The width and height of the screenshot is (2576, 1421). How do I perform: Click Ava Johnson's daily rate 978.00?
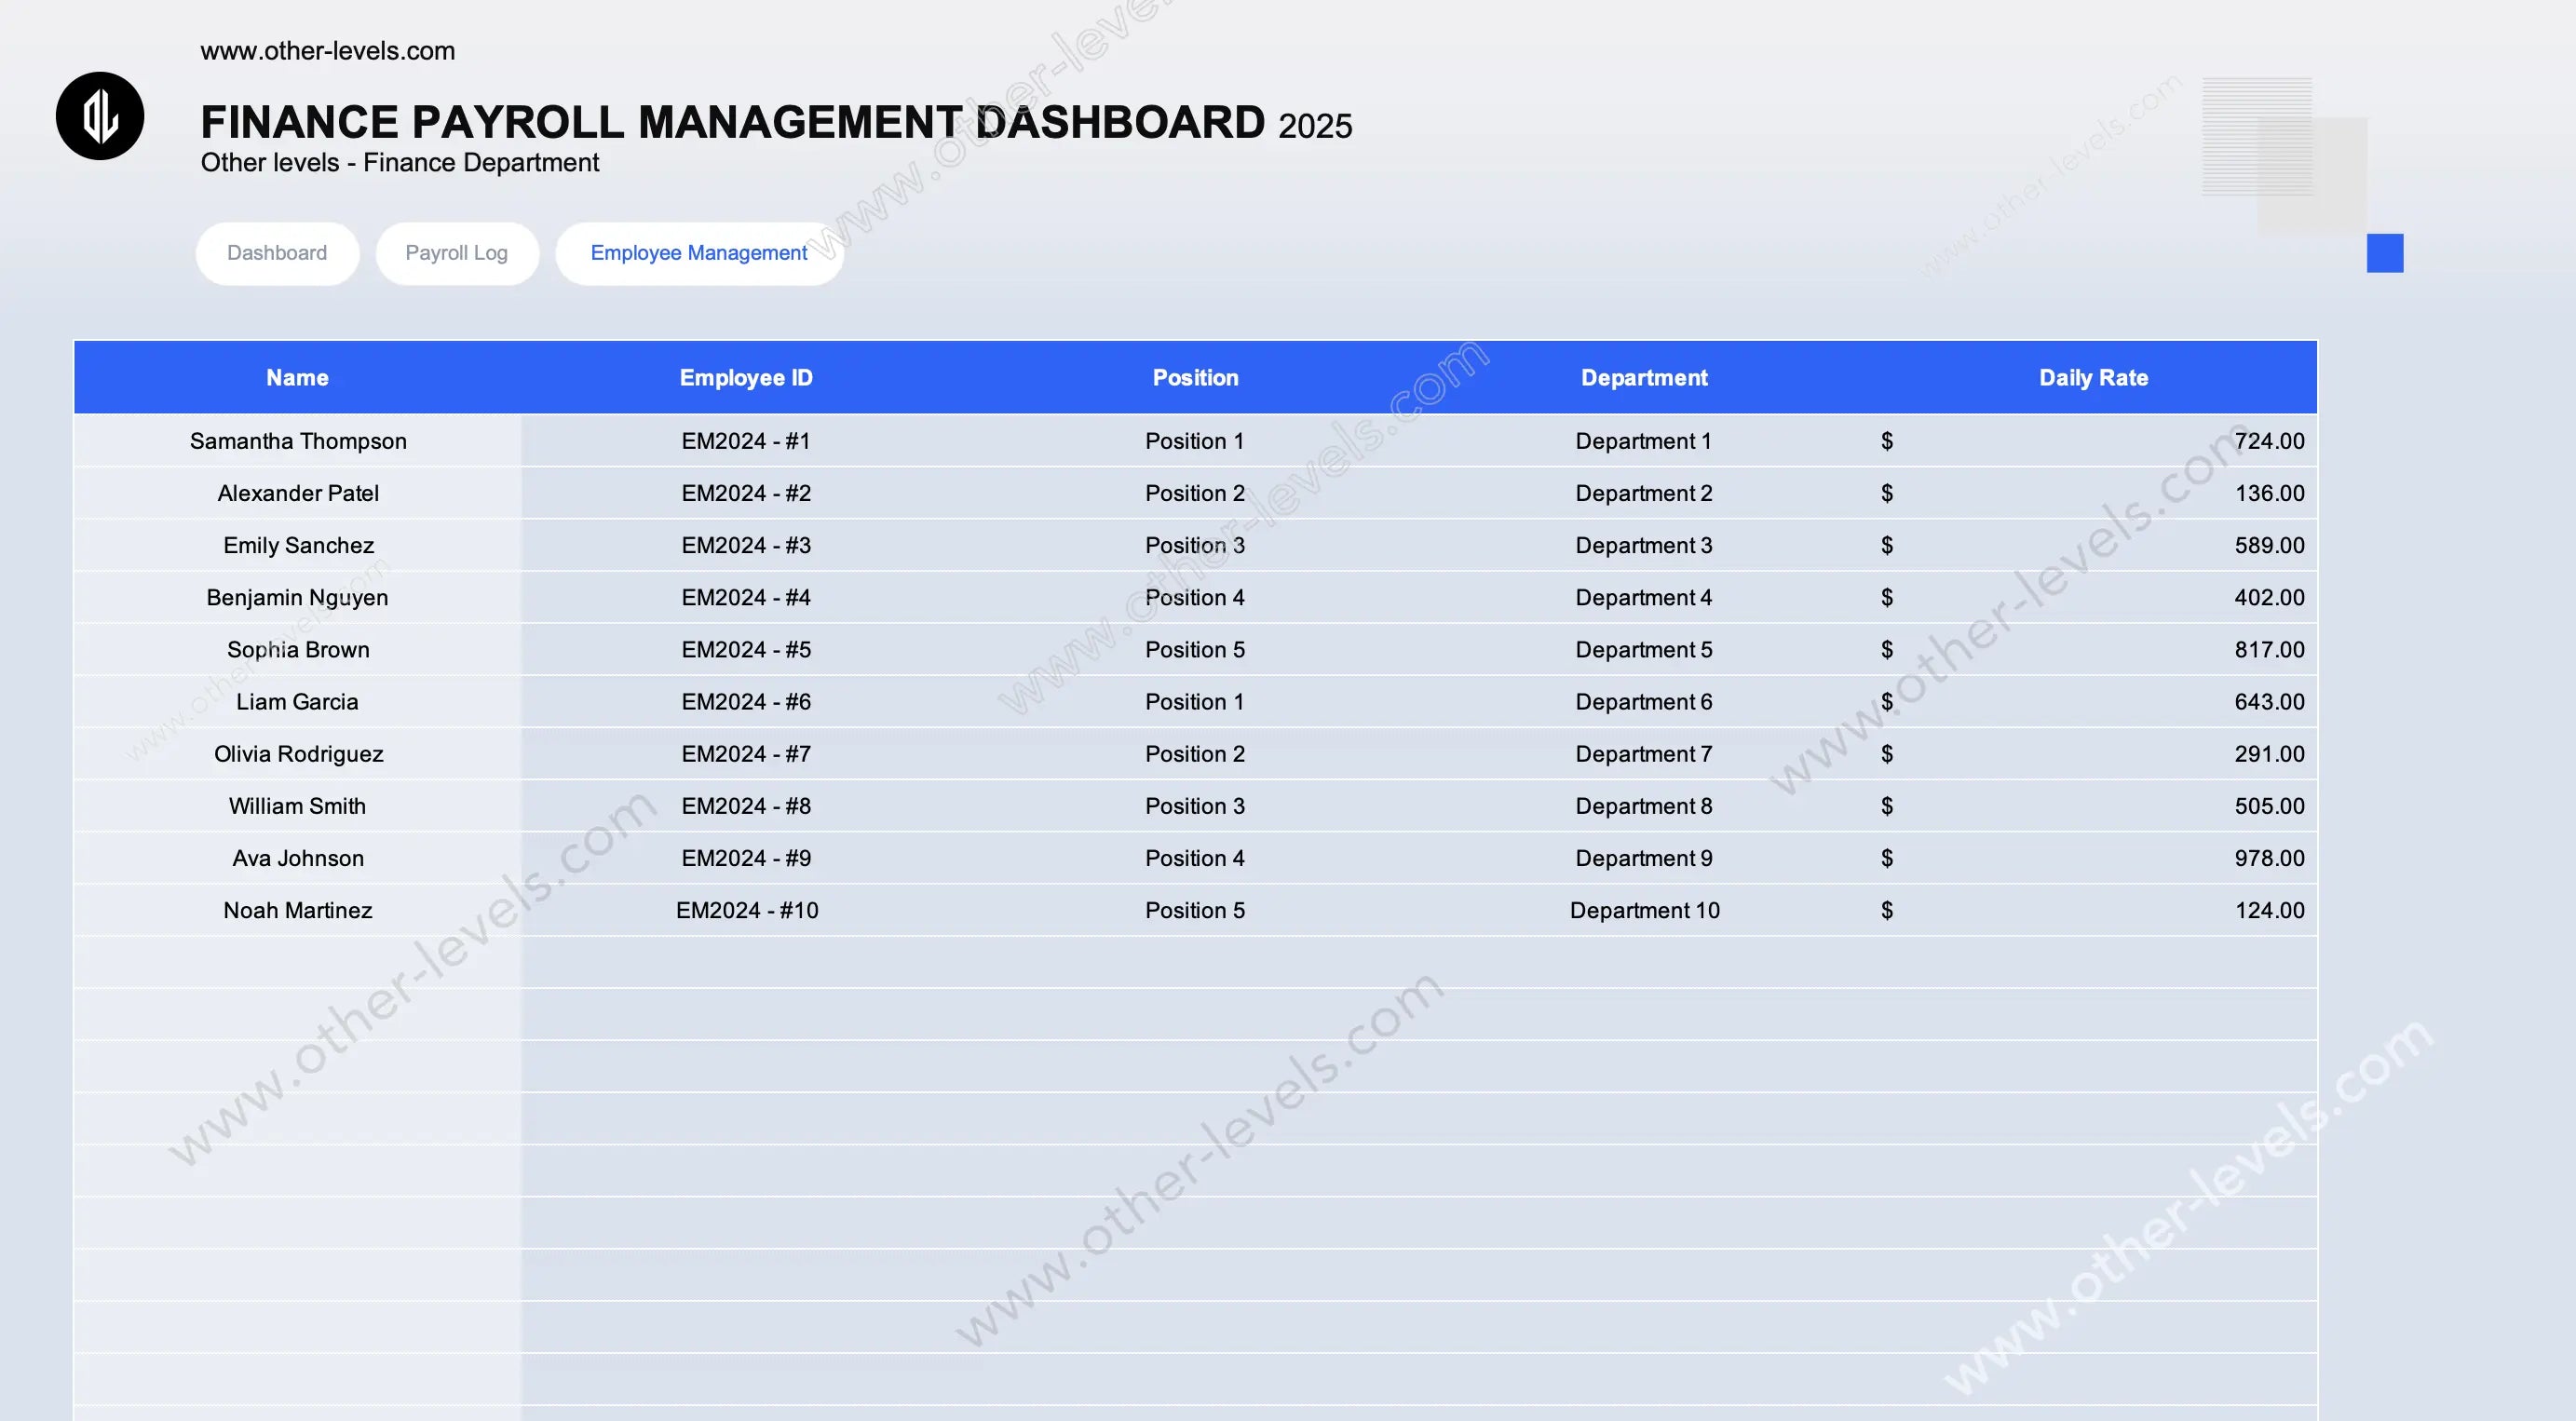pyautogui.click(x=2268, y=858)
